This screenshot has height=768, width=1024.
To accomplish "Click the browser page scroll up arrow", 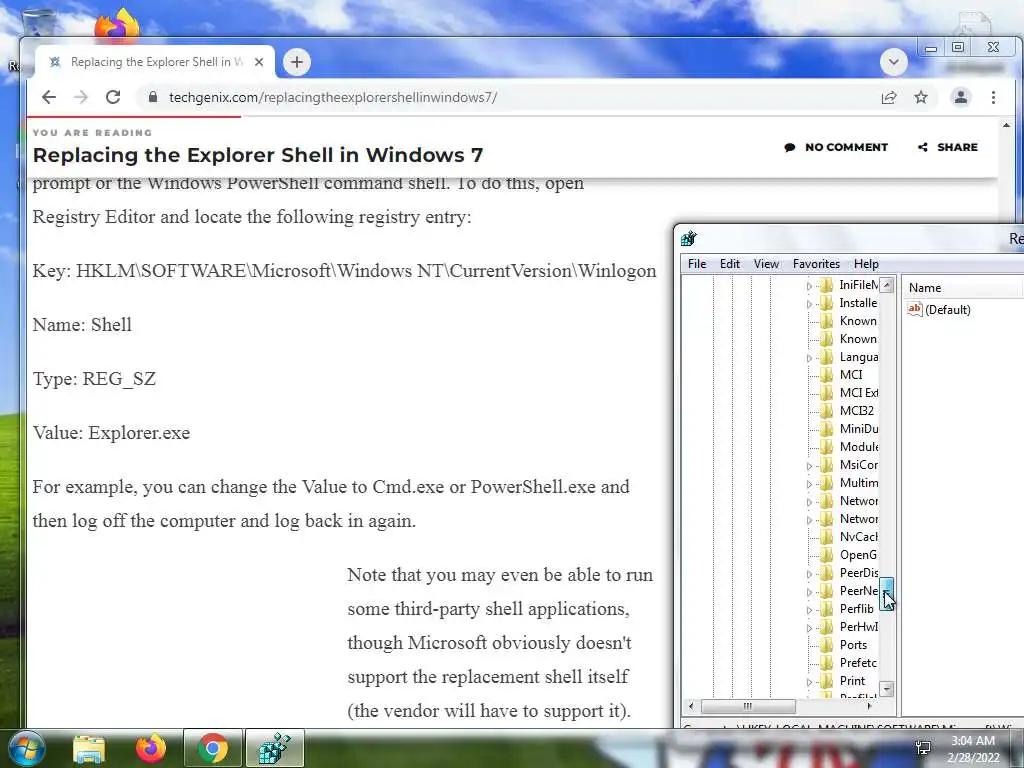I will [x=1006, y=125].
